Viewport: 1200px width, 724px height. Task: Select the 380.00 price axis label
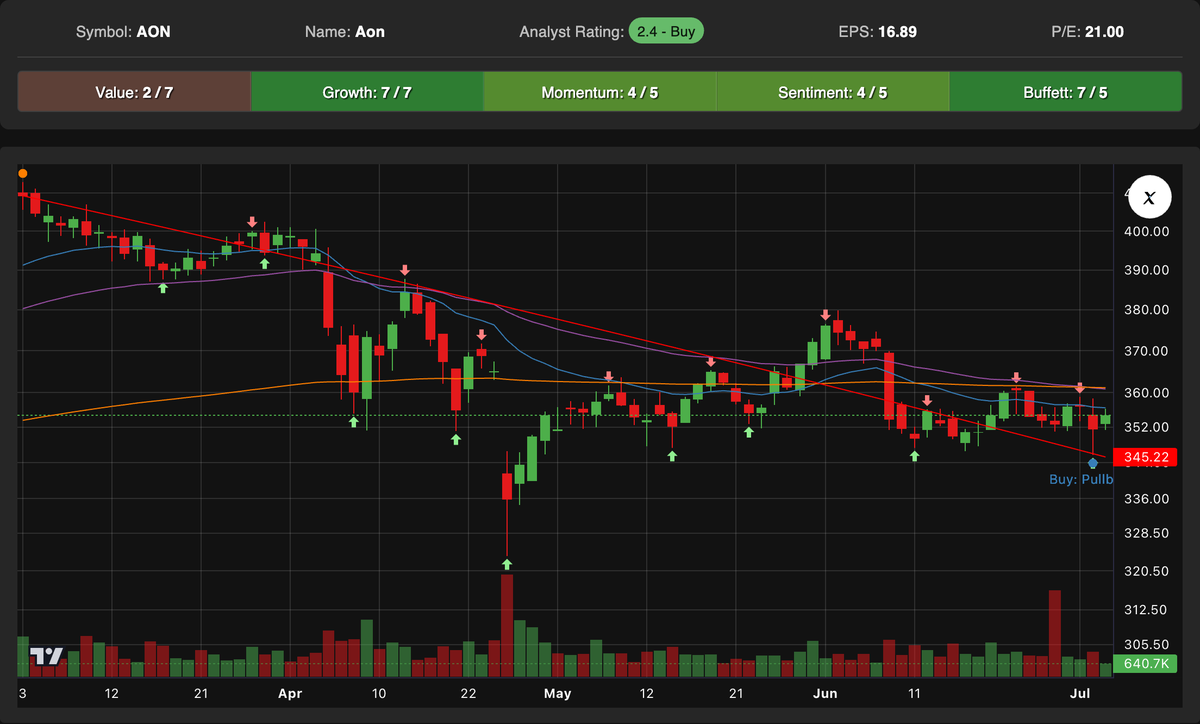click(1147, 310)
